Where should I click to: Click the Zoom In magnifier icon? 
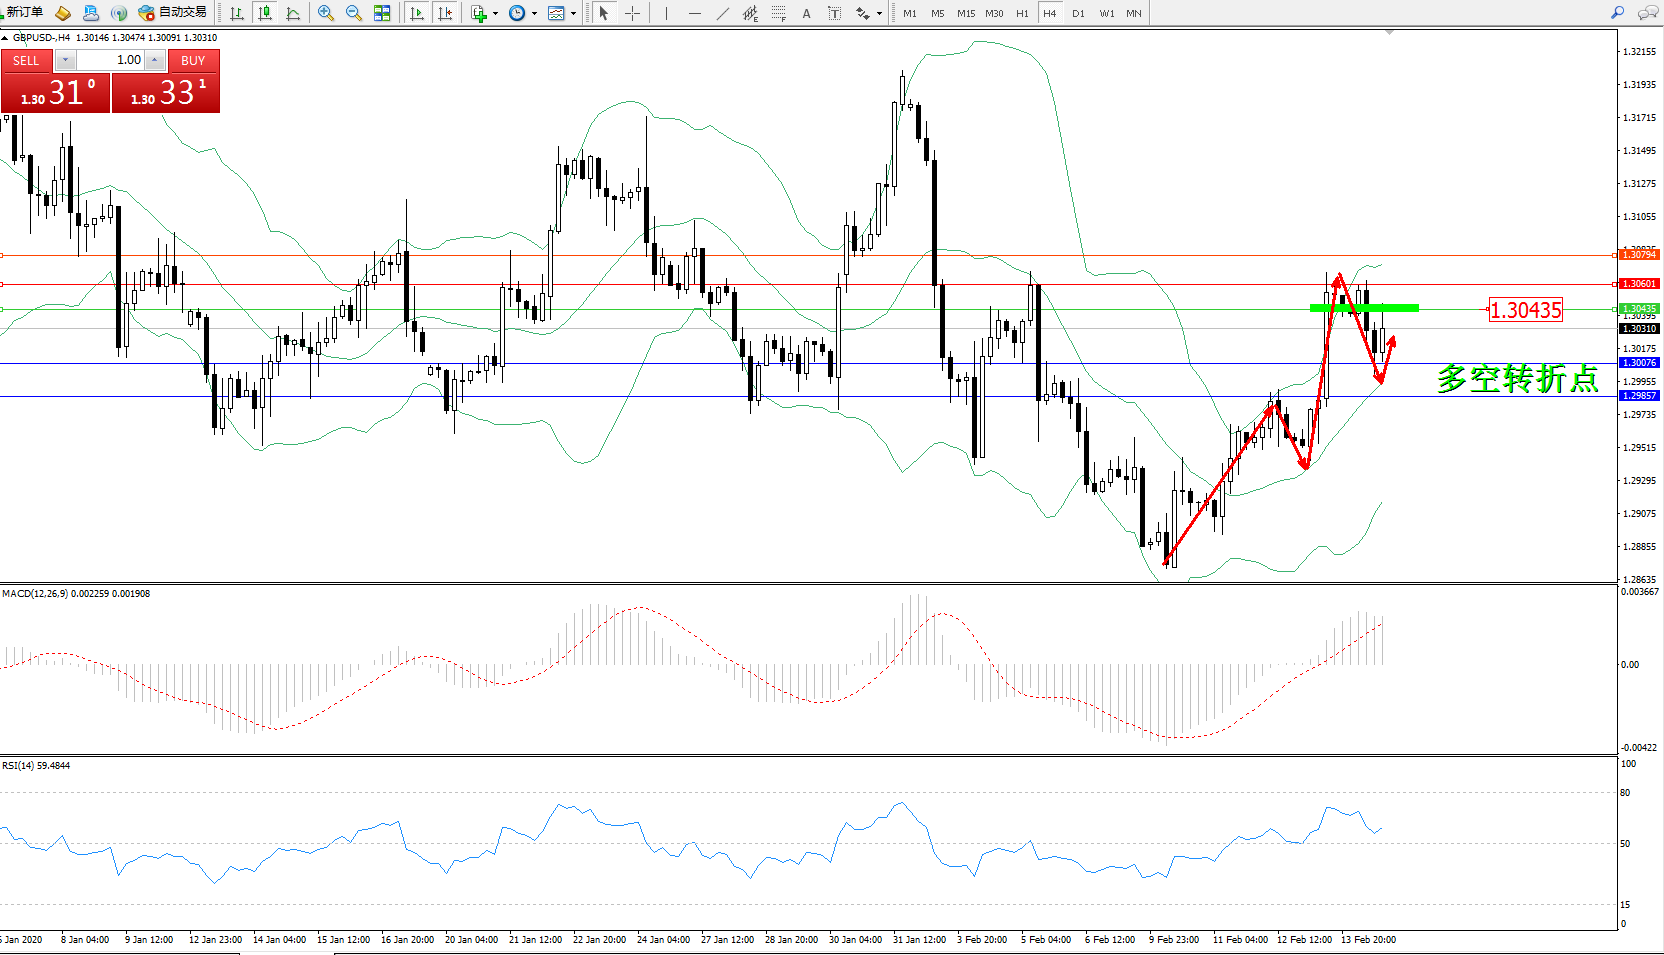pyautogui.click(x=326, y=13)
